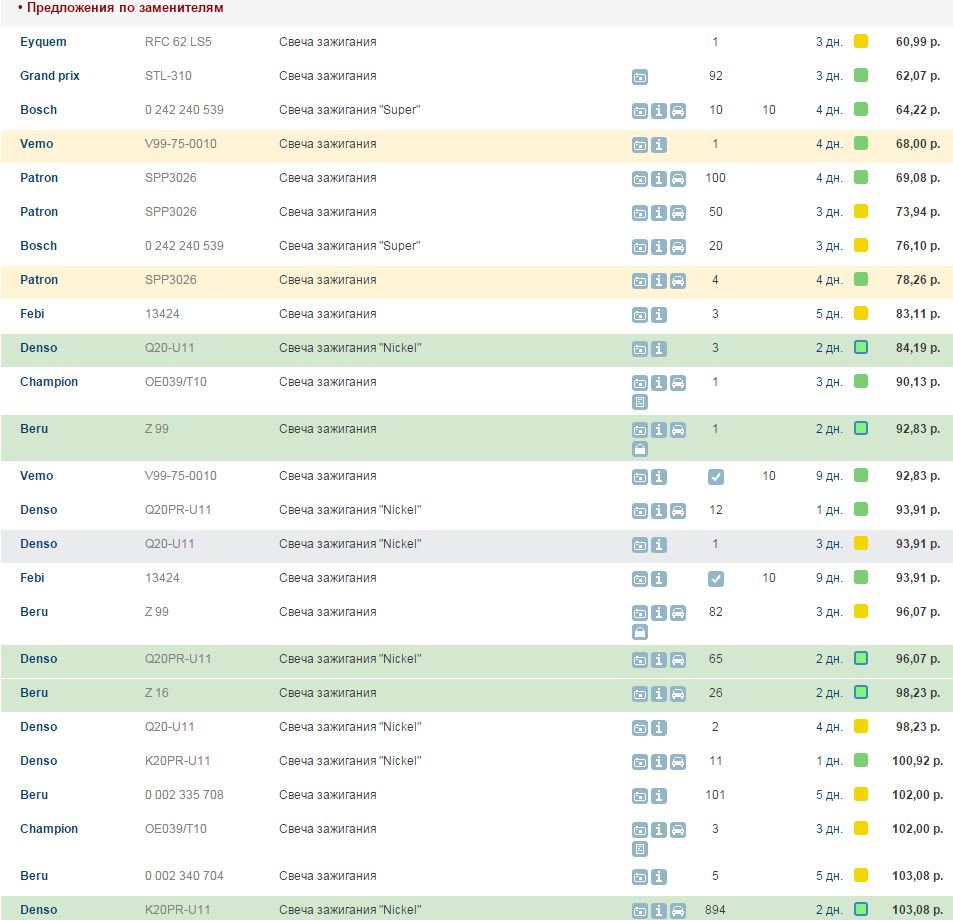The height and width of the screenshot is (920, 953).
Task: Click "Свеча зажигания" description in Eyquem row
Action: coord(328,42)
